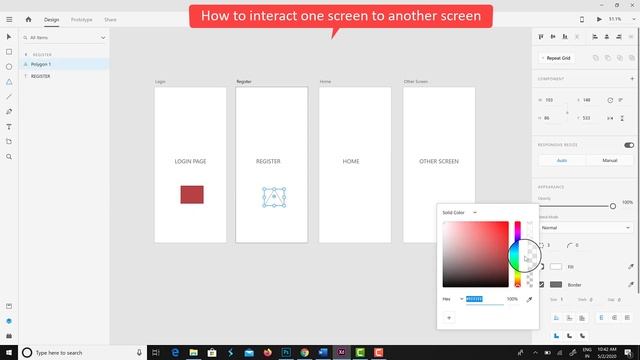Screen dimensions: 640x360
Task: Select the Polygon 1 layer
Action: click(x=64, y=64)
